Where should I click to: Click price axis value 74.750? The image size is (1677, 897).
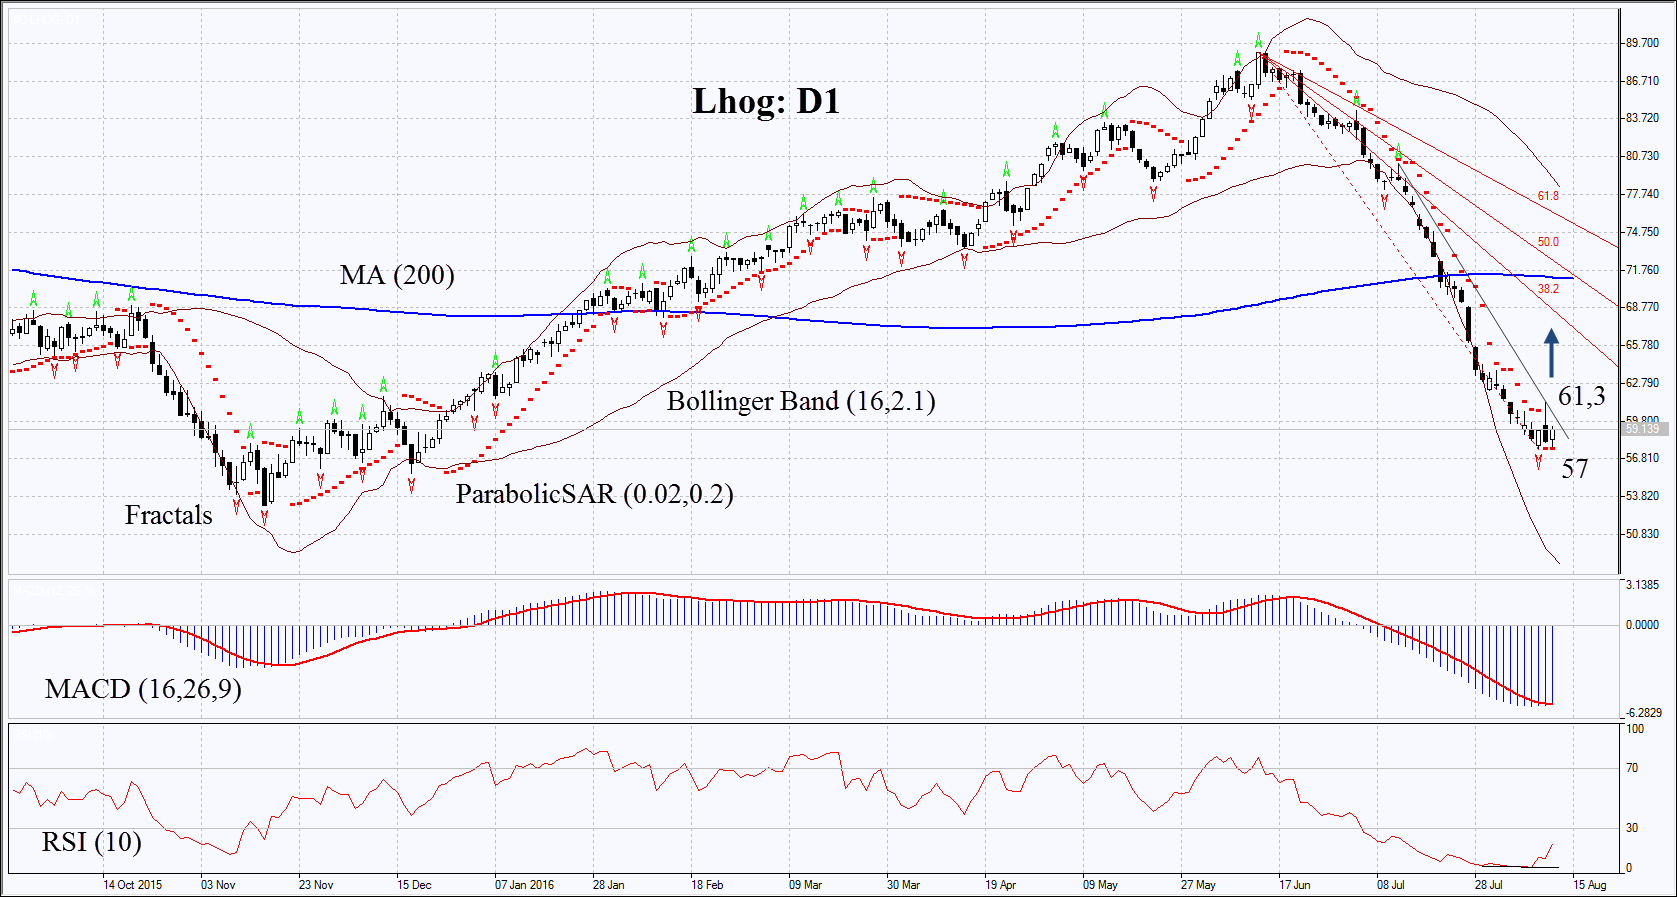(1642, 232)
